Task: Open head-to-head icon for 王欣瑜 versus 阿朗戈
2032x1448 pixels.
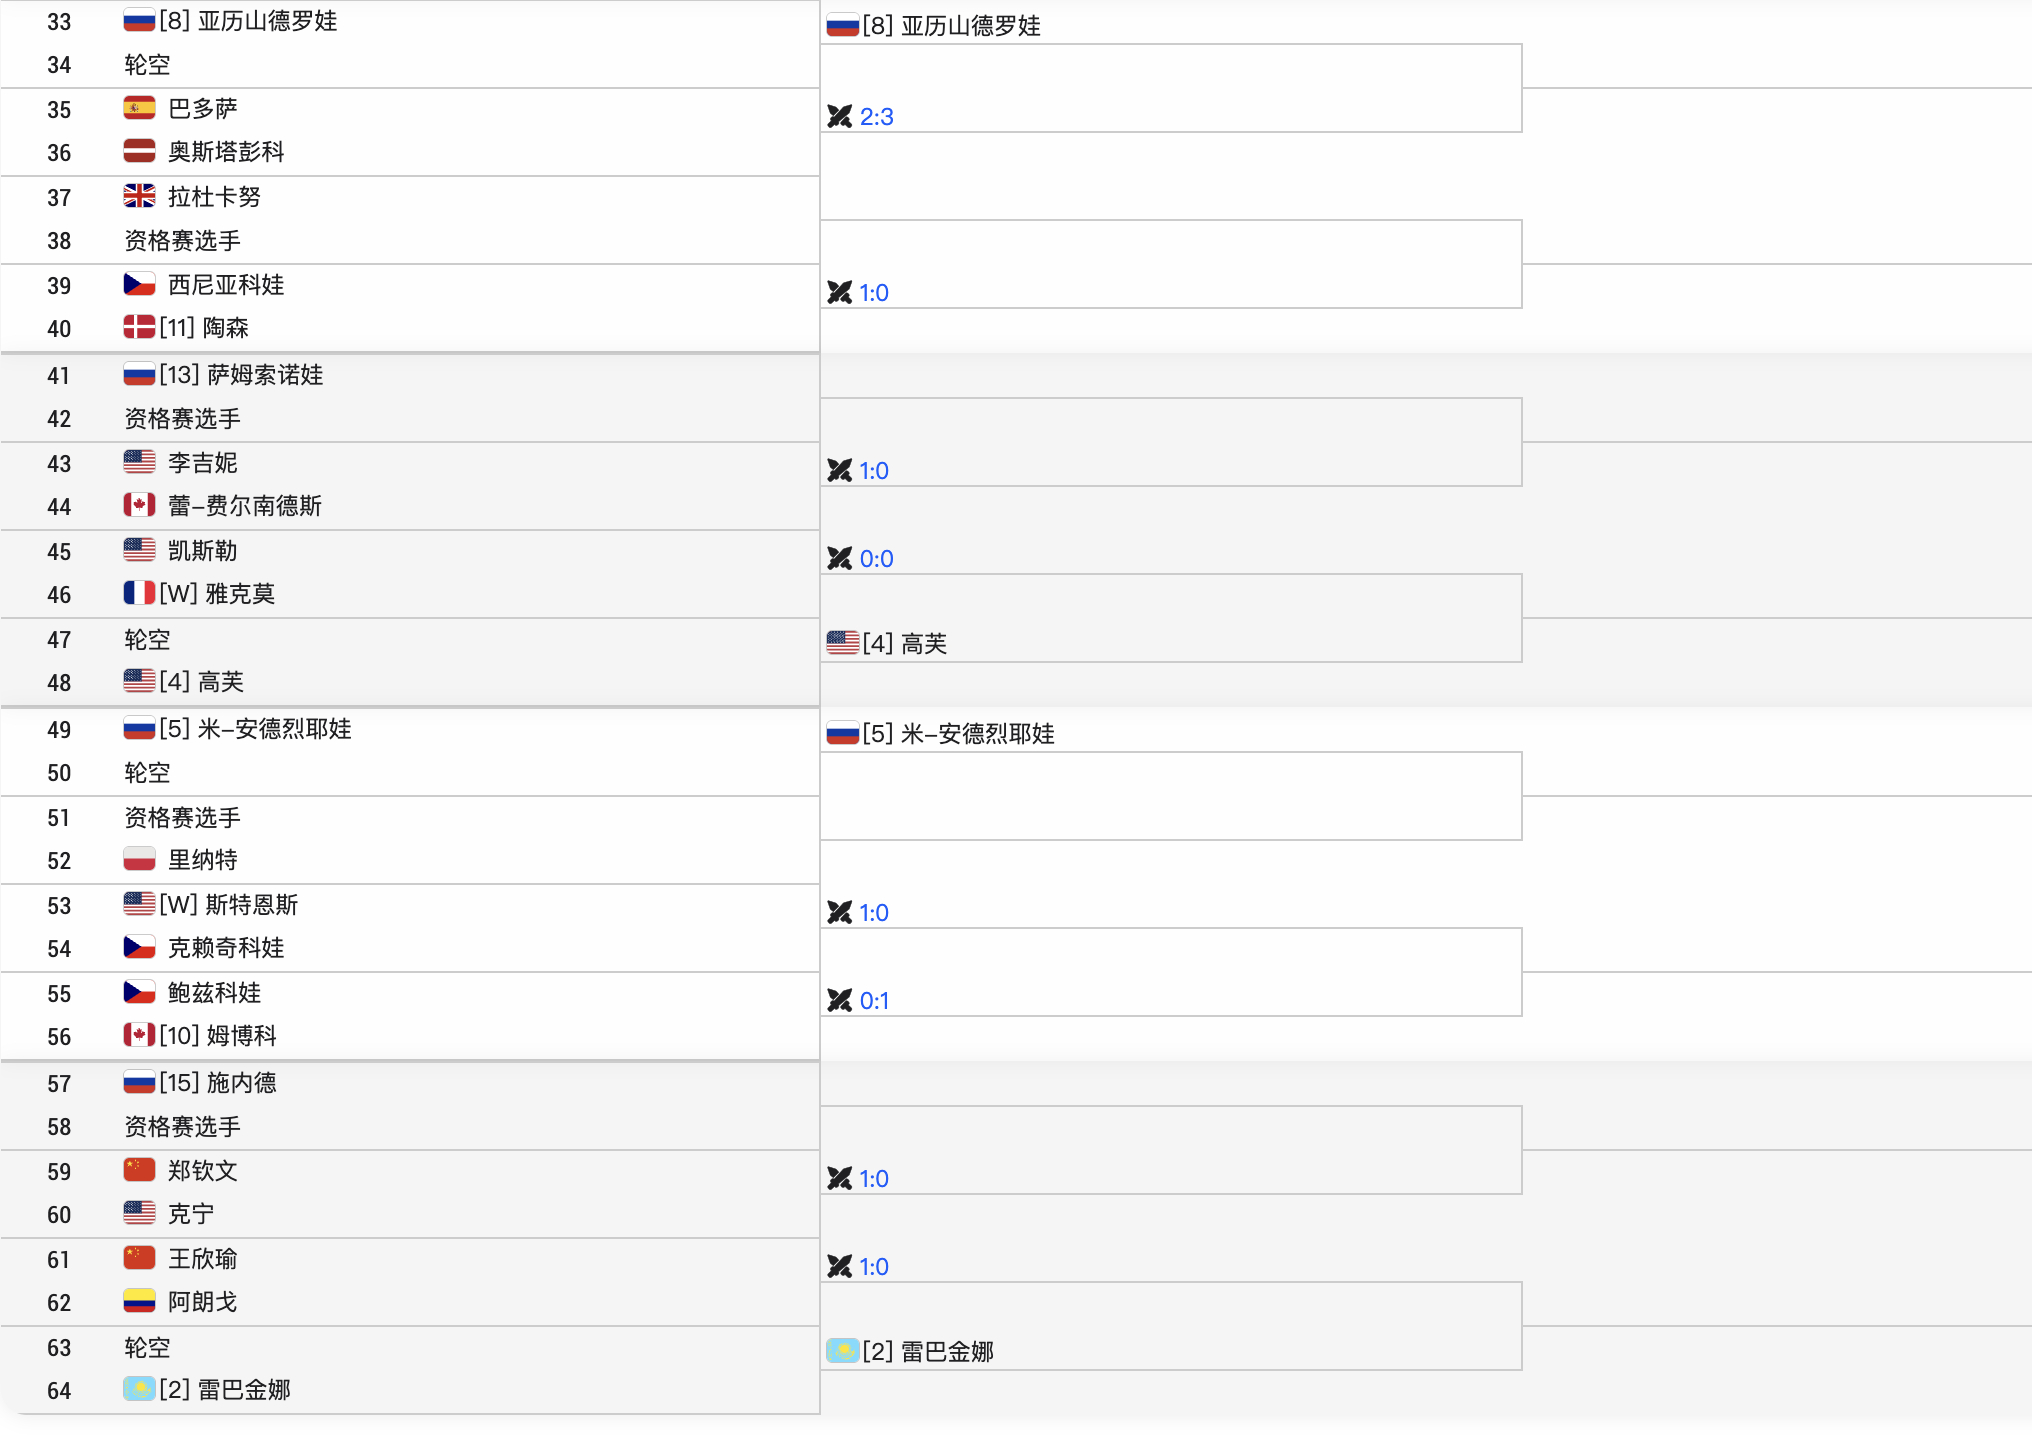Action: coord(839,1267)
